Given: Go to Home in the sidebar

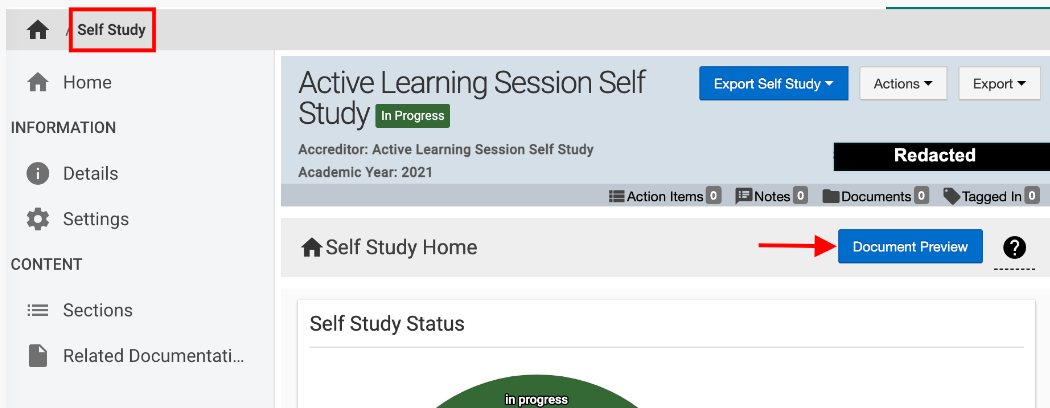Looking at the screenshot, I should [87, 82].
